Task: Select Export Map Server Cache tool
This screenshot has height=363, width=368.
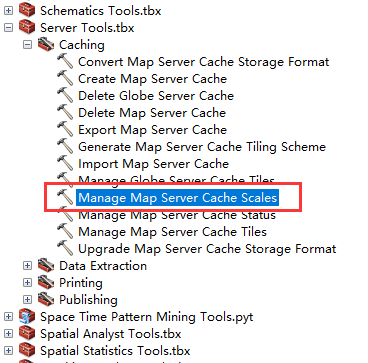Action: click(152, 130)
